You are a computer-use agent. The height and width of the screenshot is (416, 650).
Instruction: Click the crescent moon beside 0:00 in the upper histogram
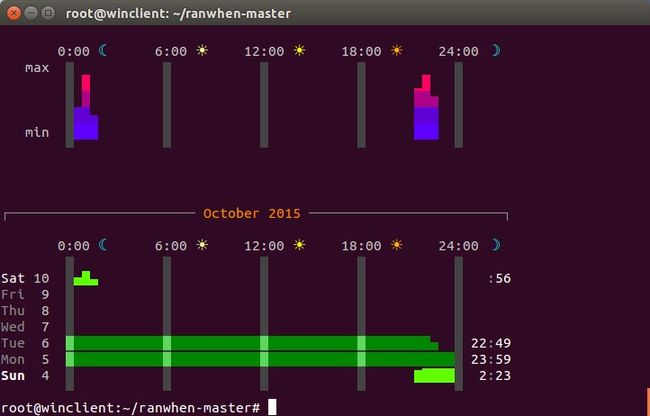[x=103, y=51]
